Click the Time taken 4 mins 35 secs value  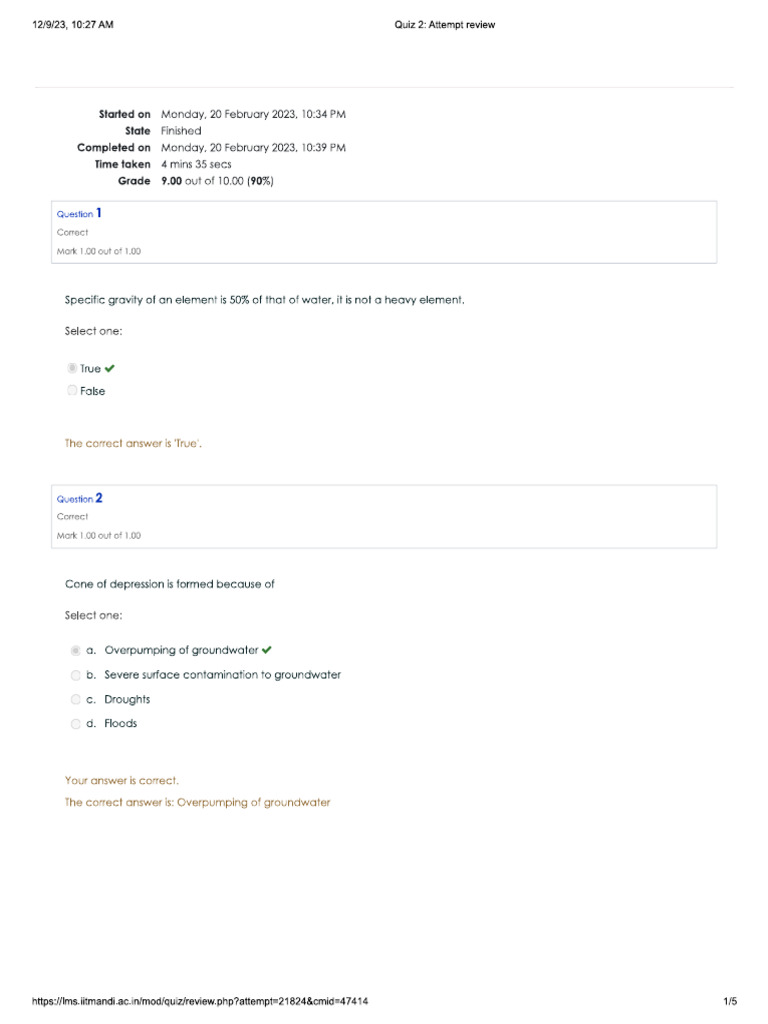[x=196, y=164]
